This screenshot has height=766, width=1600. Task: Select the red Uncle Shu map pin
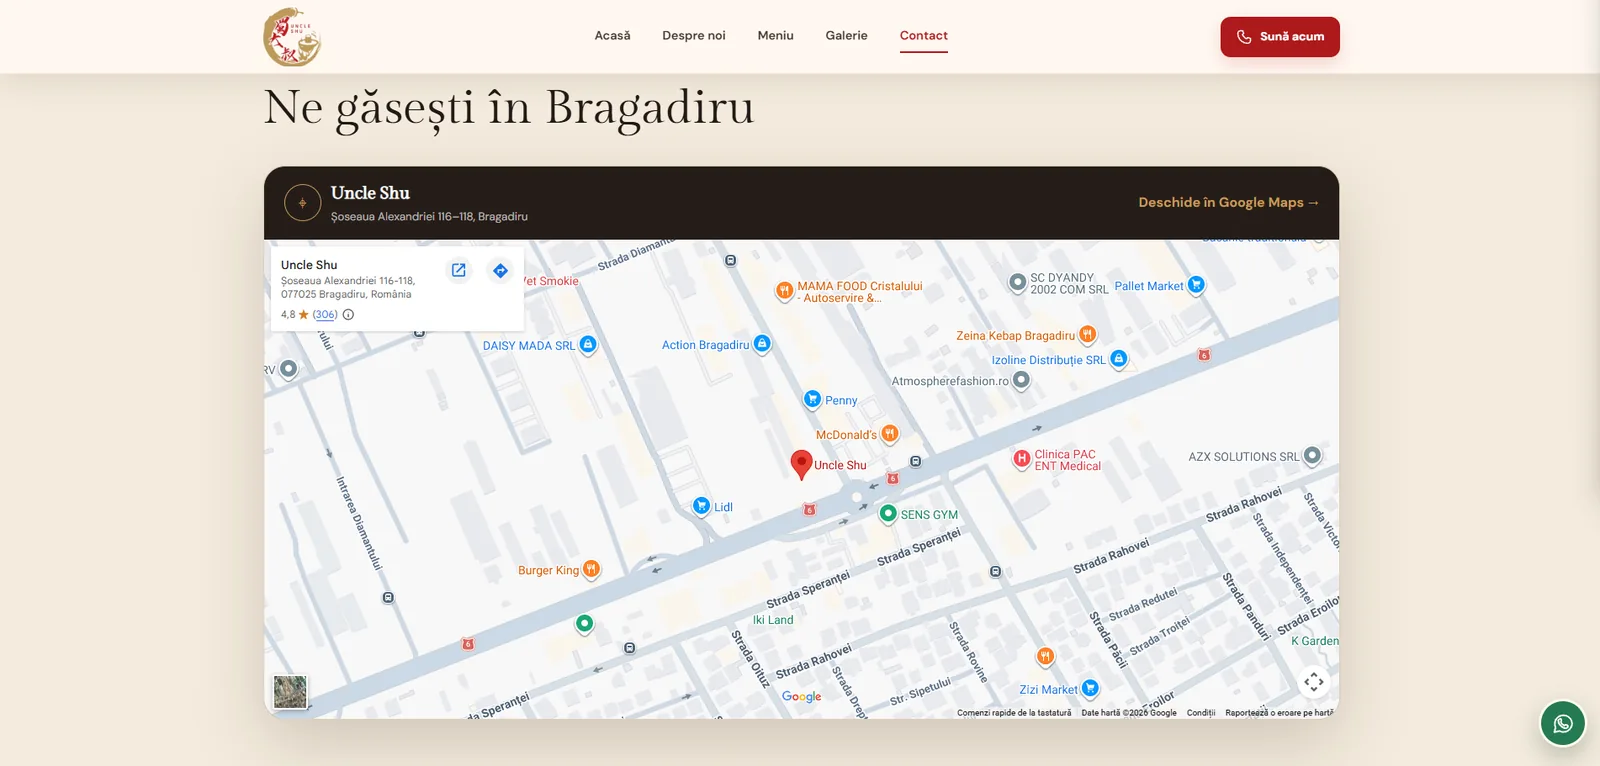point(801,464)
